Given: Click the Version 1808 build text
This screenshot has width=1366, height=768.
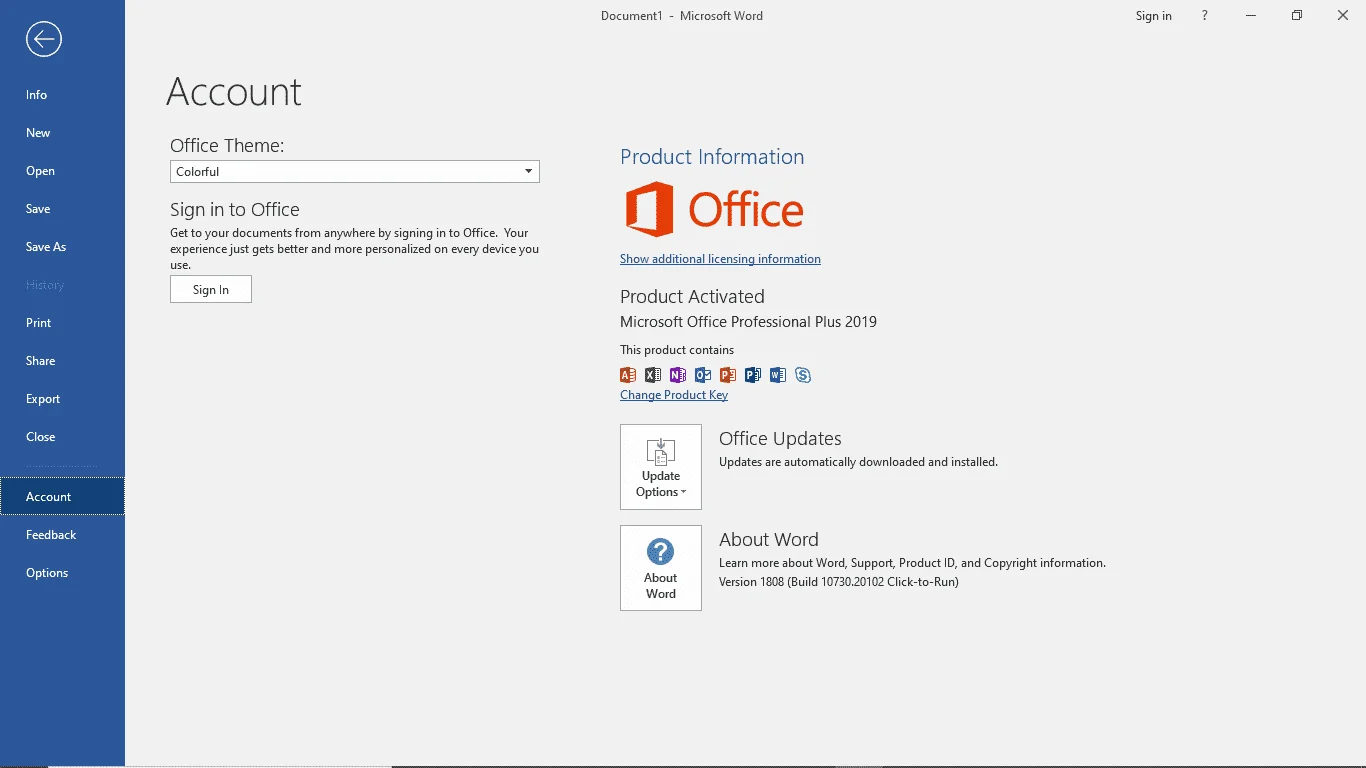Looking at the screenshot, I should pyautogui.click(x=839, y=582).
